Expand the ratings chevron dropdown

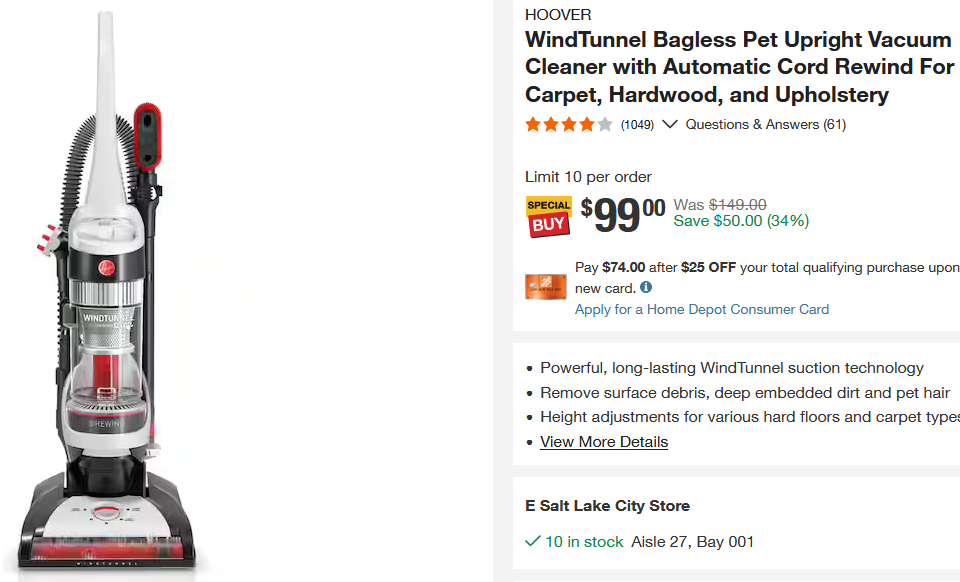(x=670, y=125)
